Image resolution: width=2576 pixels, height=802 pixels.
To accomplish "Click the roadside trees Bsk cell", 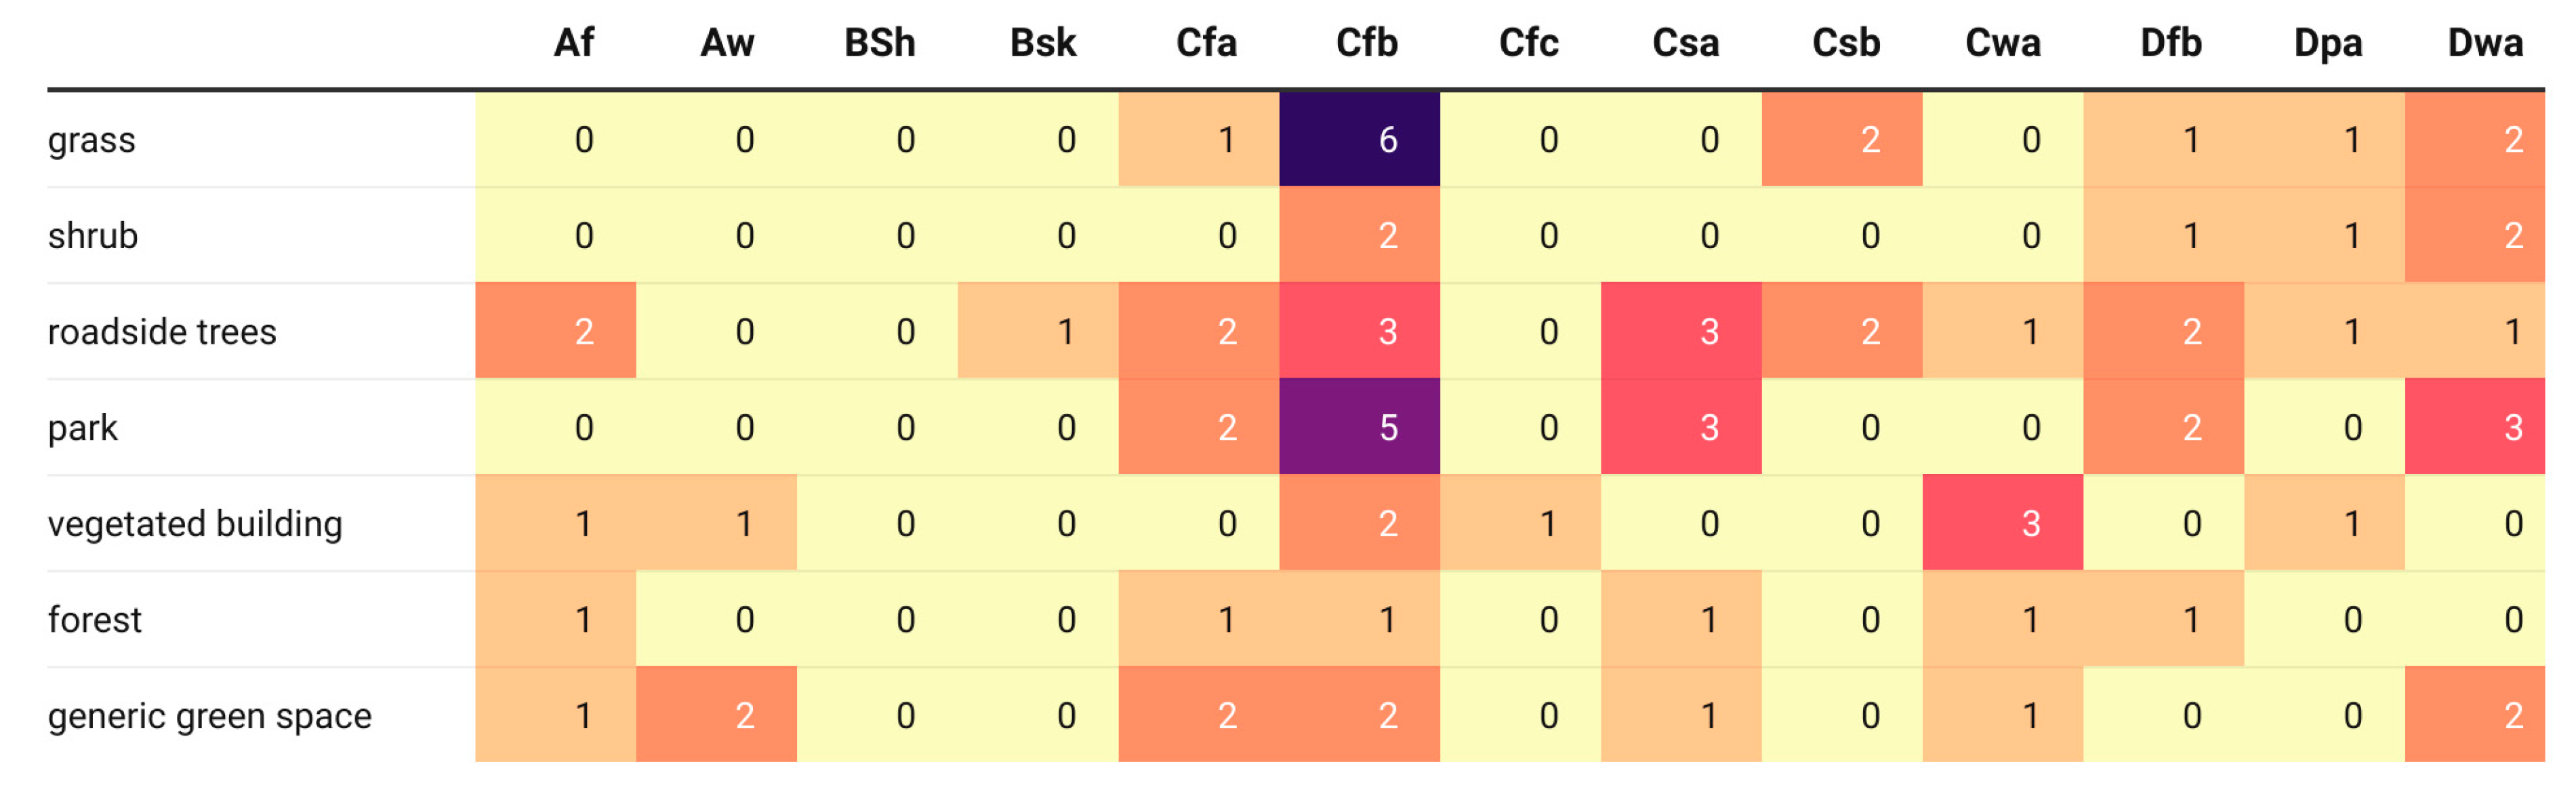I will point(1038,332).
